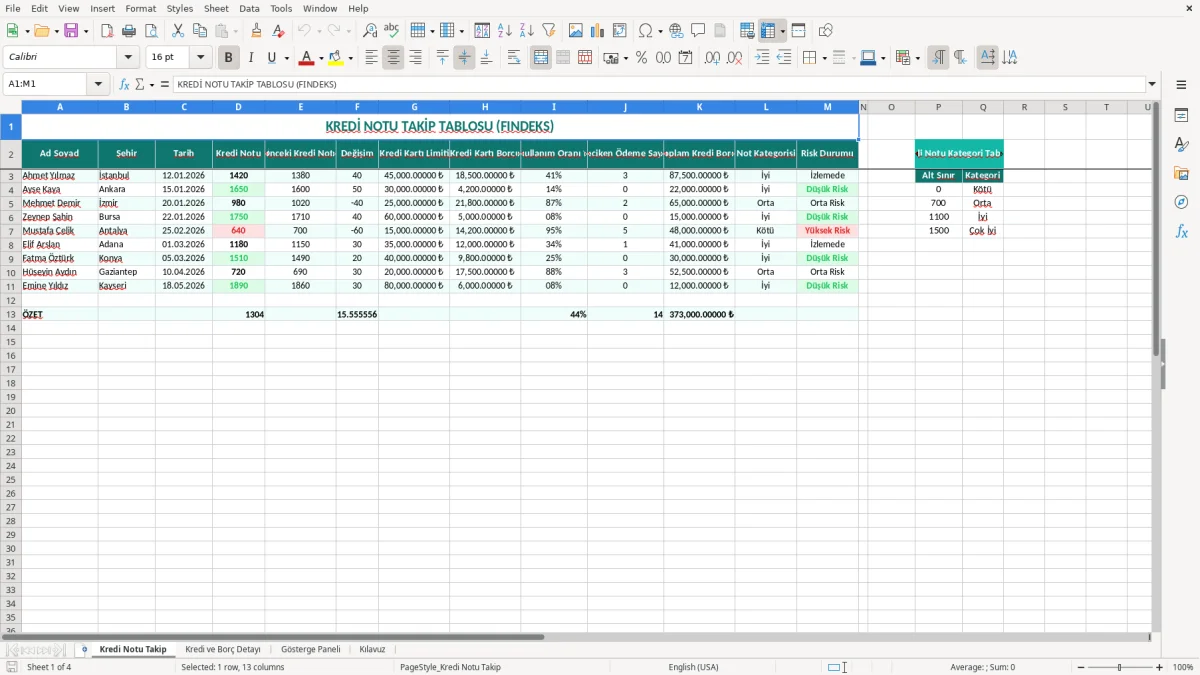Expand the Conditional Formatting dropdown arrow
This screenshot has width=1200, height=675.
pyautogui.click(x=917, y=58)
